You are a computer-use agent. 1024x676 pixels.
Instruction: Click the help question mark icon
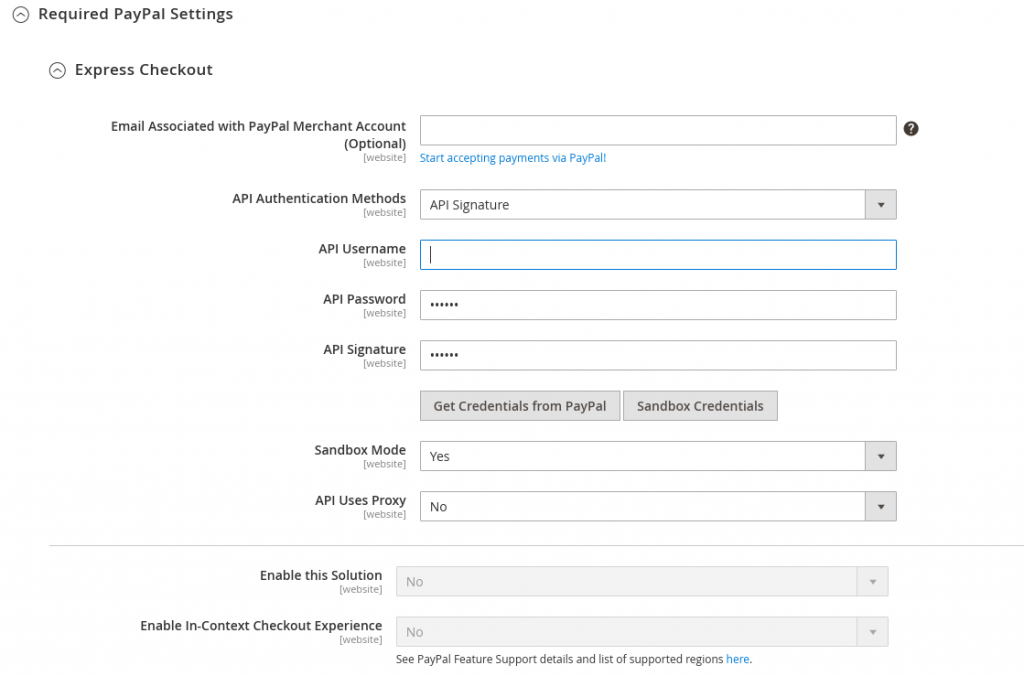pos(911,129)
